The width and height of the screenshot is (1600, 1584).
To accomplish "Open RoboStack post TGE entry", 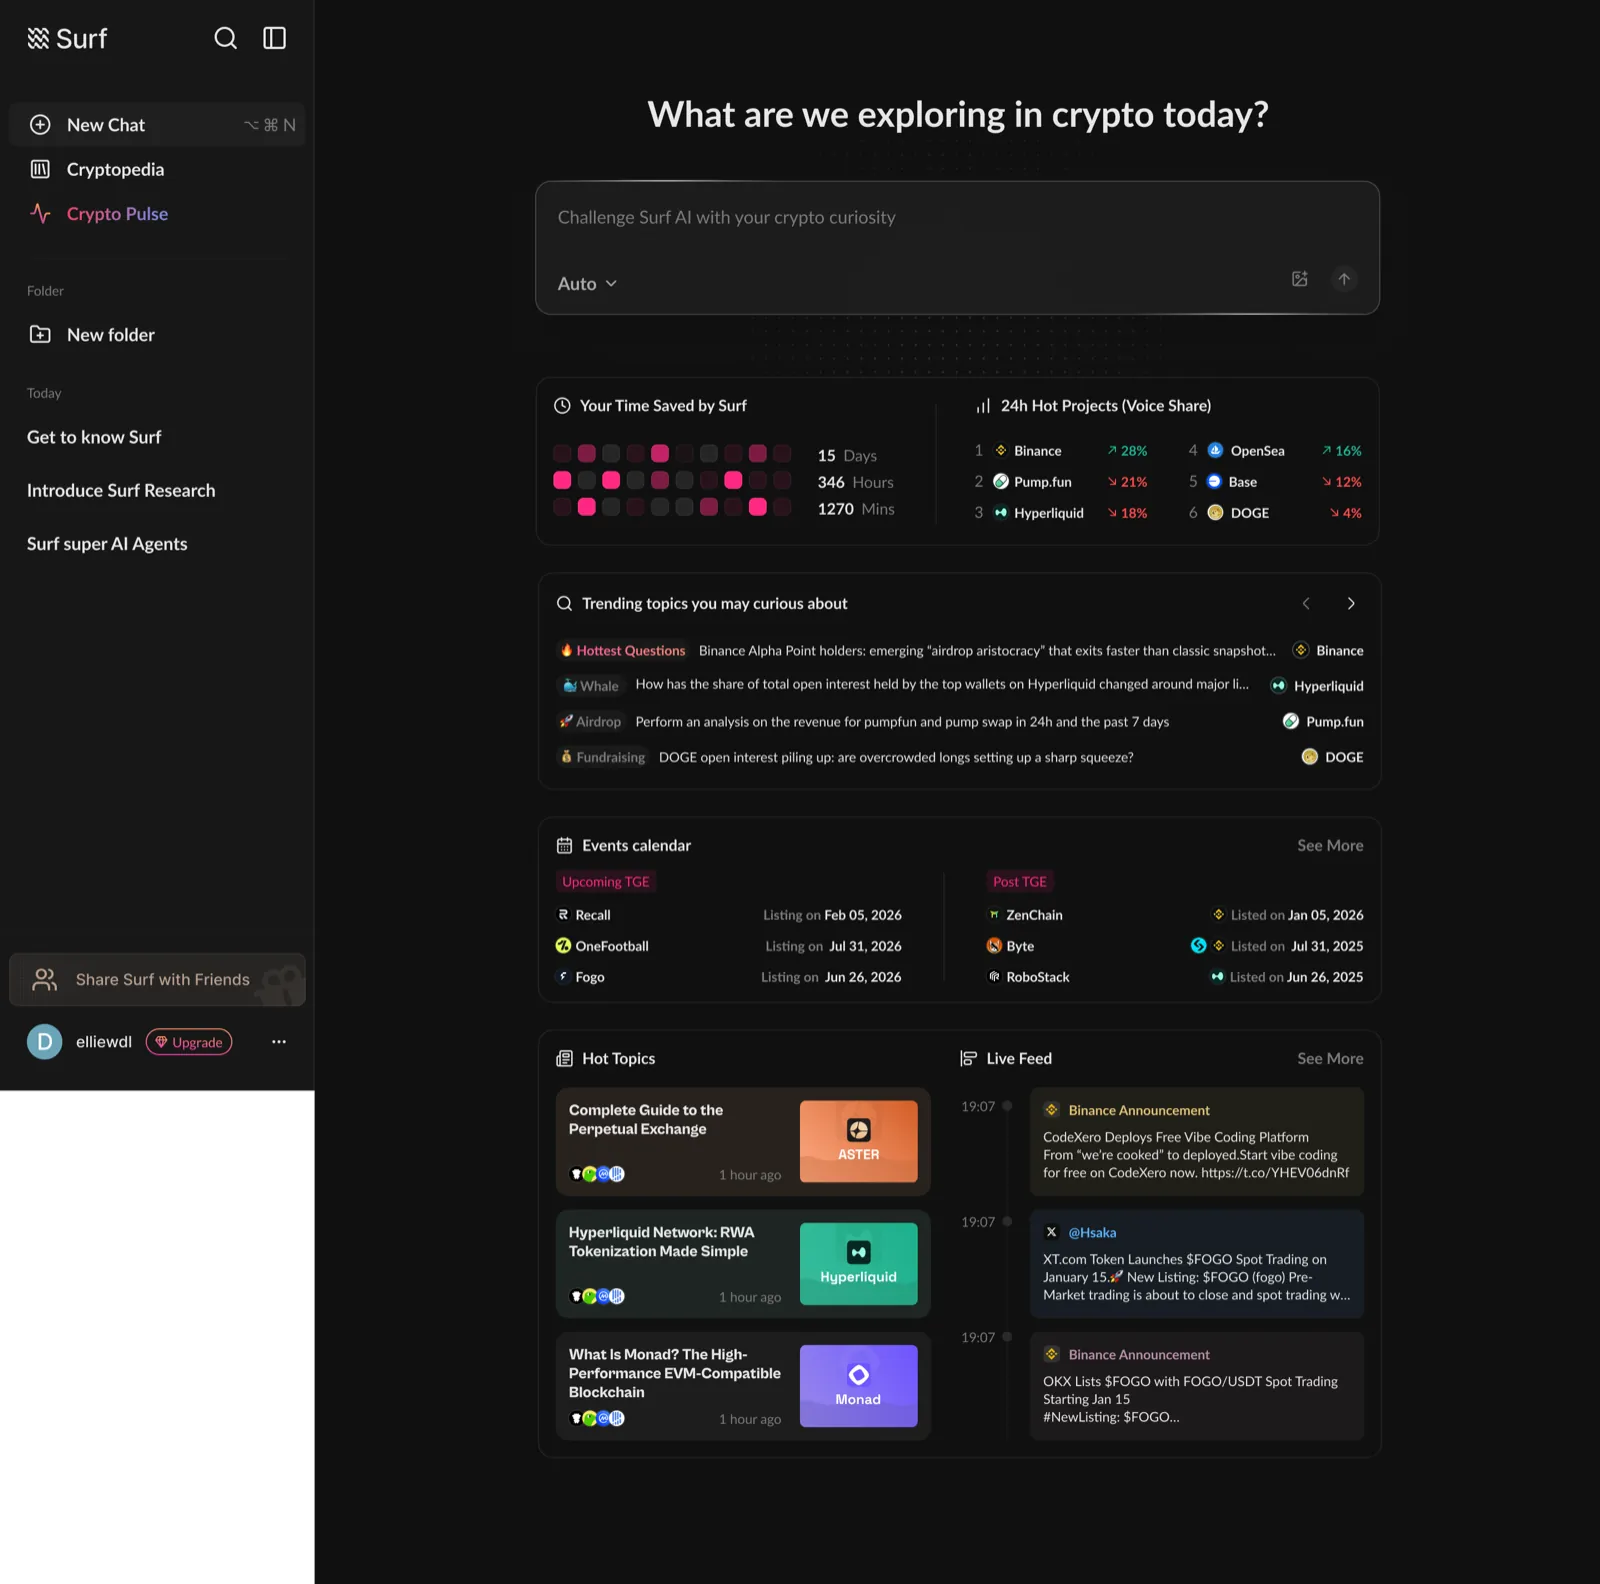I will tap(1175, 977).
